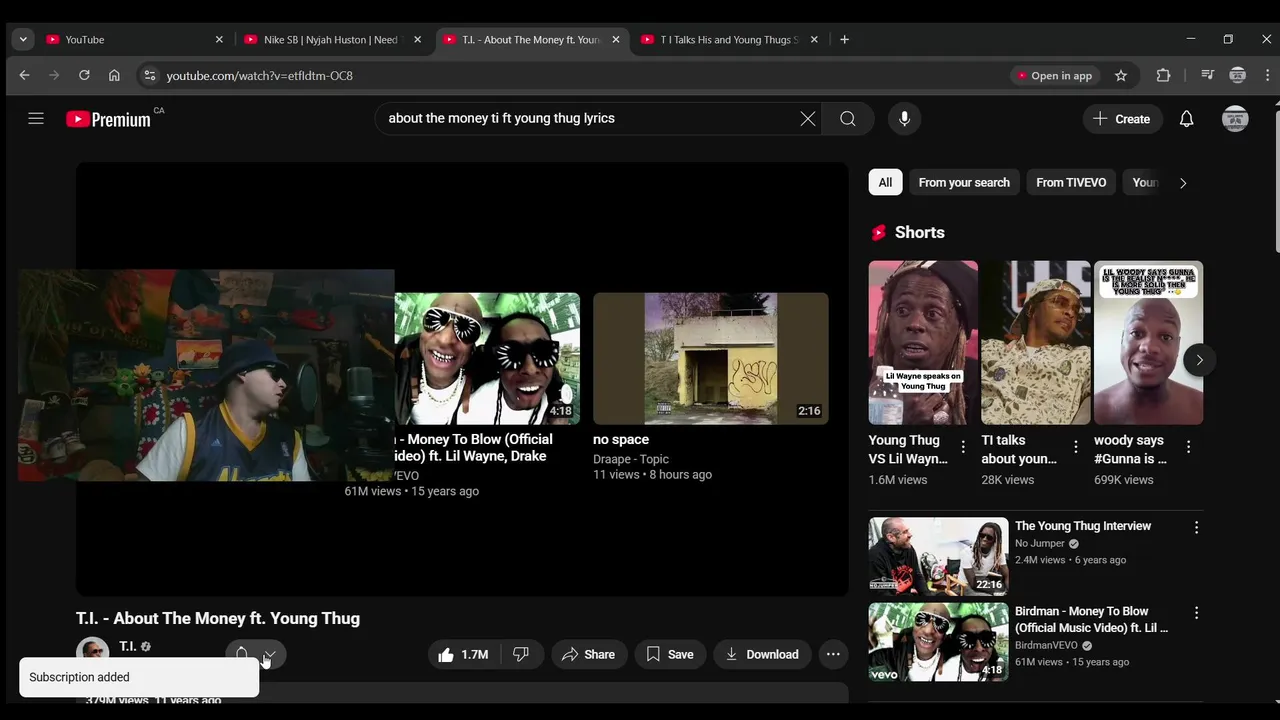Open sidebar Birdman Money To Blow thumbnail
Image resolution: width=1280 pixels, height=720 pixels.
click(x=938, y=642)
